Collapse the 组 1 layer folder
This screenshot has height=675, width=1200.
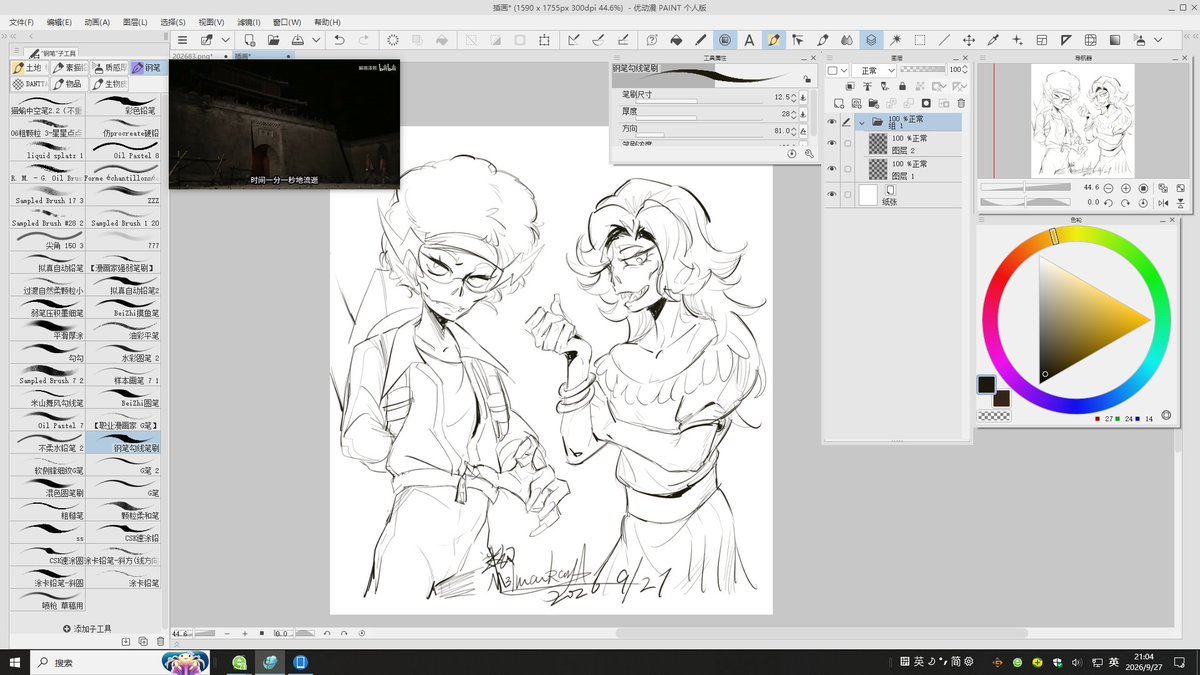[x=862, y=122]
